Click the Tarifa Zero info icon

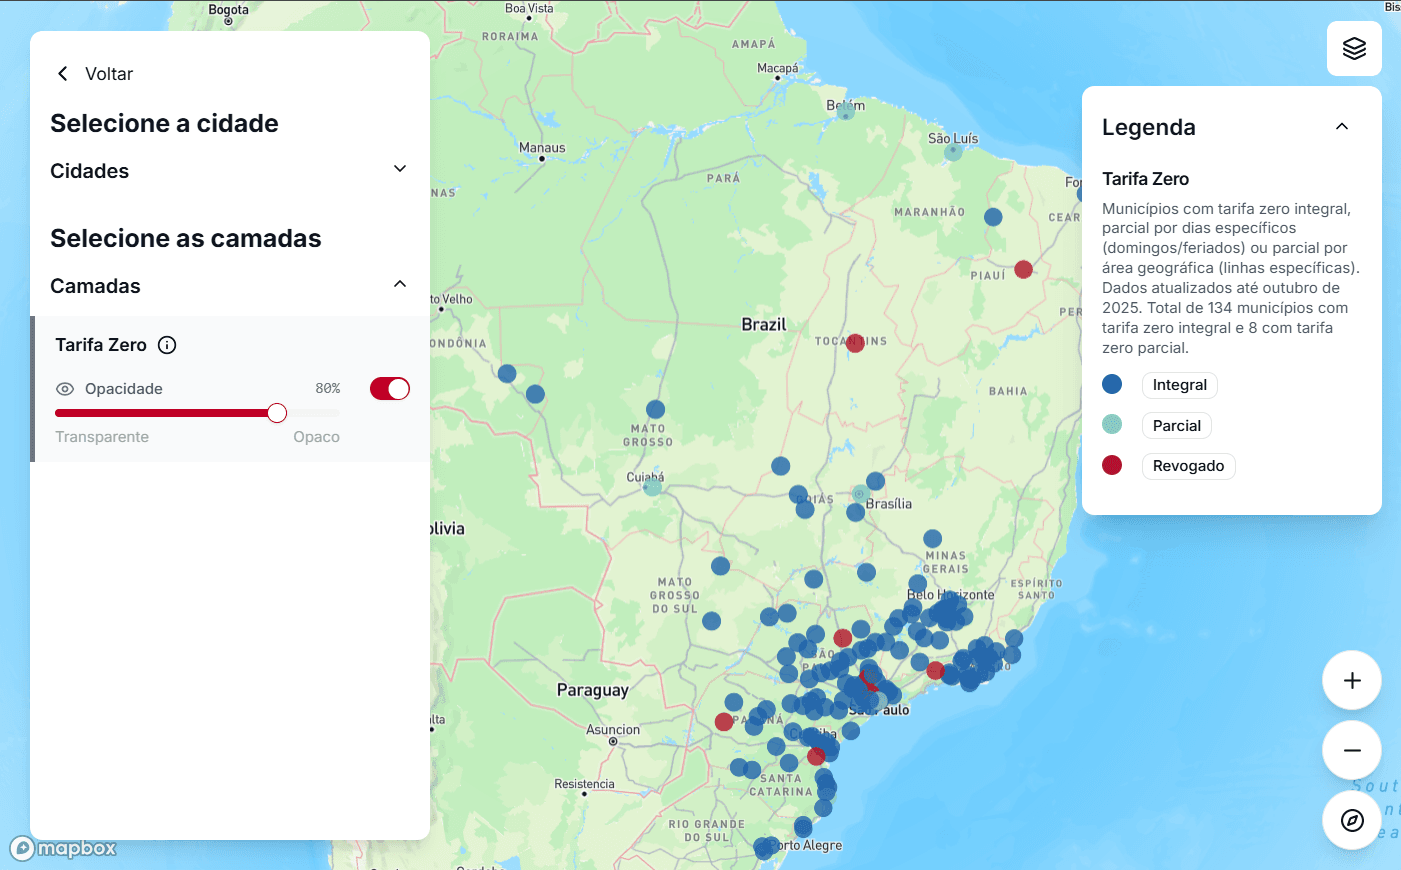167,345
